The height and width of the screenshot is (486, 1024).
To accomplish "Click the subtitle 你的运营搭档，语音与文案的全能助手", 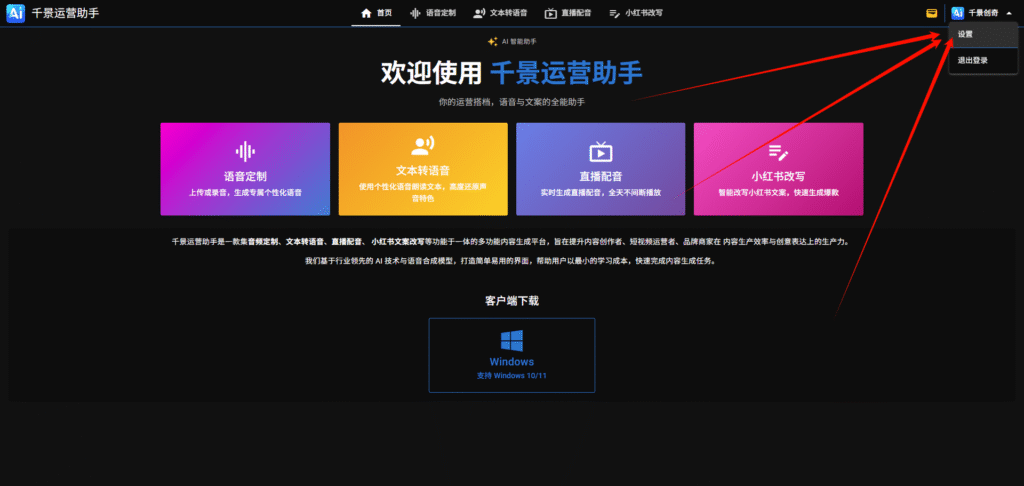I will pos(511,103).
